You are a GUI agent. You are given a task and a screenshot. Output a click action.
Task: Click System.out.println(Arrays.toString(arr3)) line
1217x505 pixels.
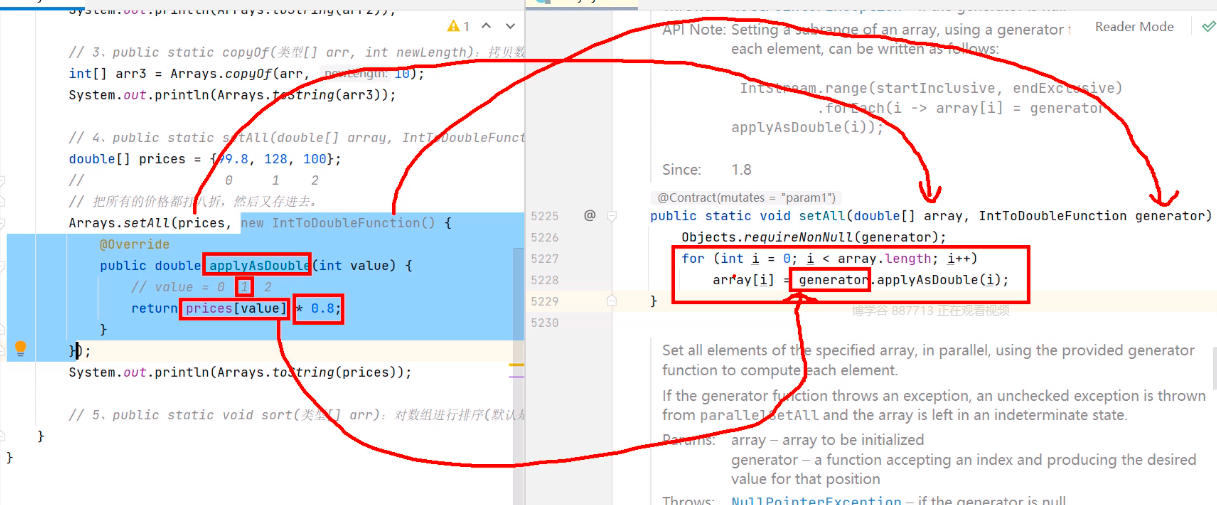pos(232,95)
